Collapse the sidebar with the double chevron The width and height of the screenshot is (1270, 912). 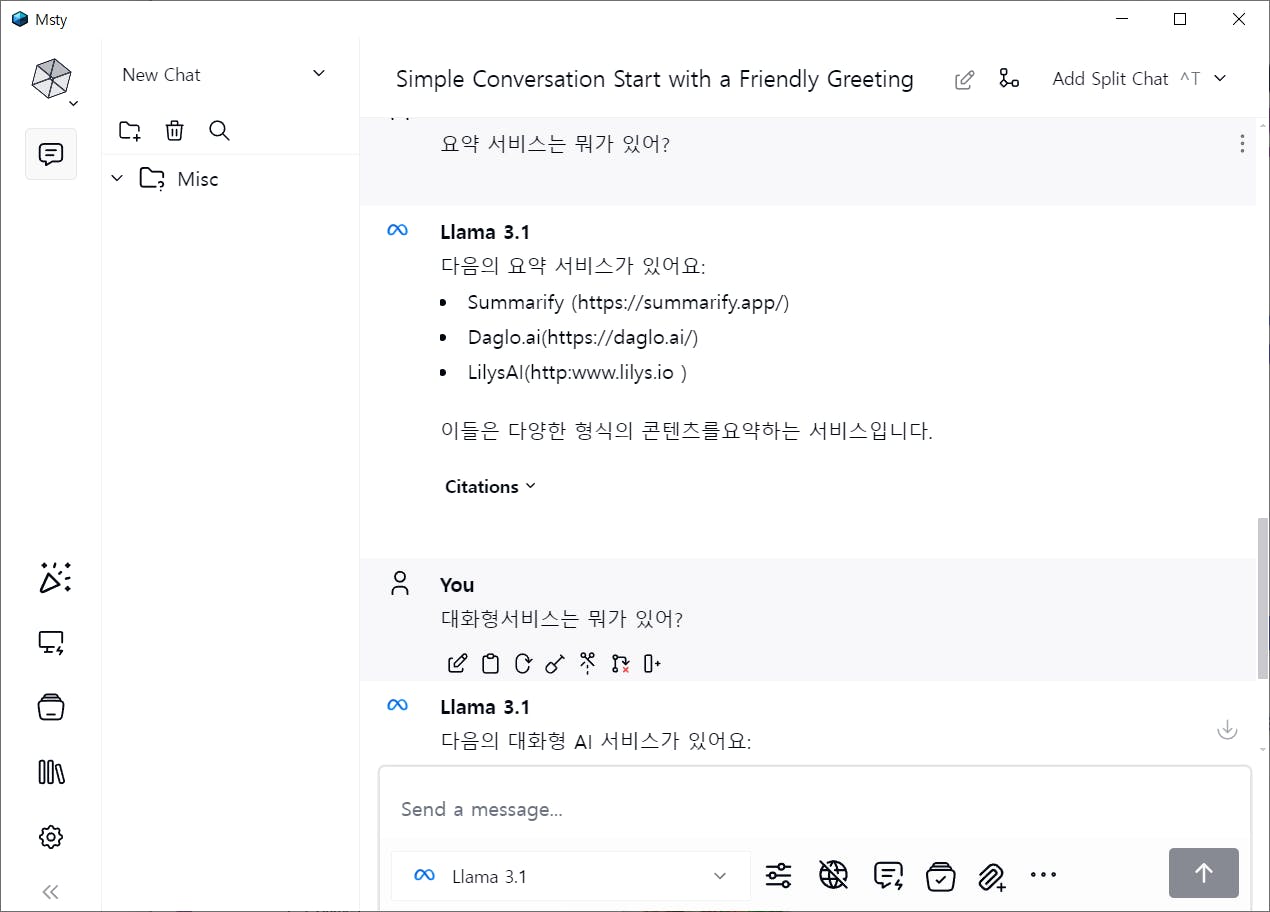(x=51, y=892)
